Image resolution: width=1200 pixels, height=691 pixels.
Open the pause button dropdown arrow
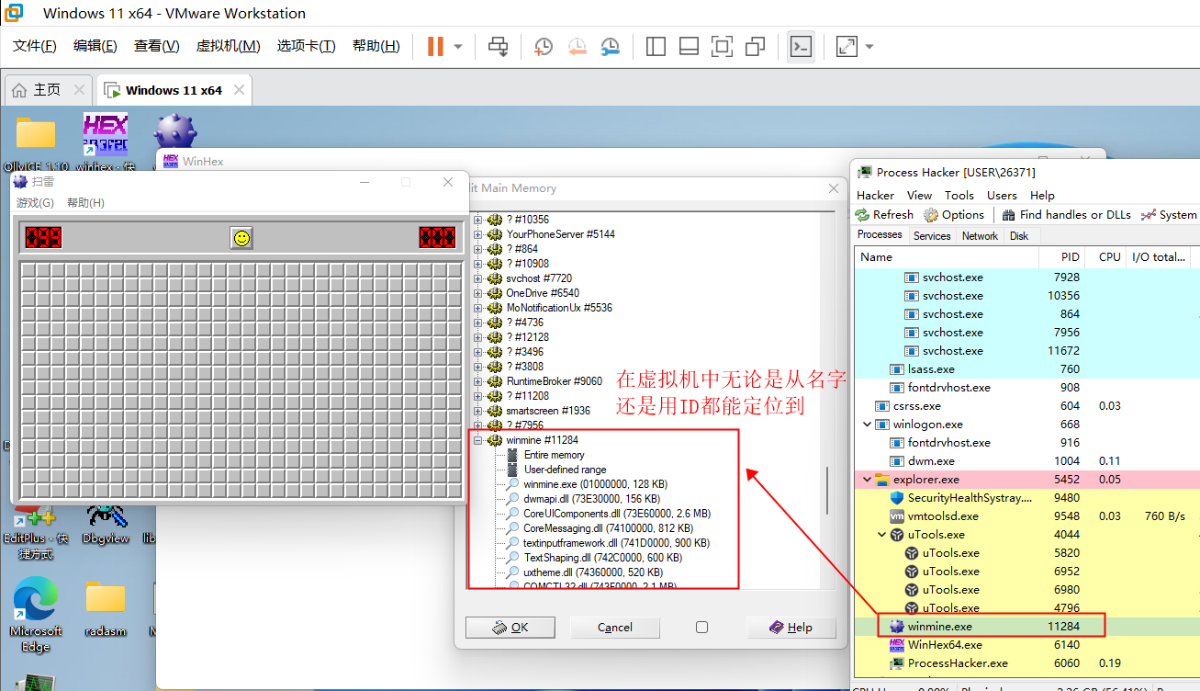click(458, 46)
